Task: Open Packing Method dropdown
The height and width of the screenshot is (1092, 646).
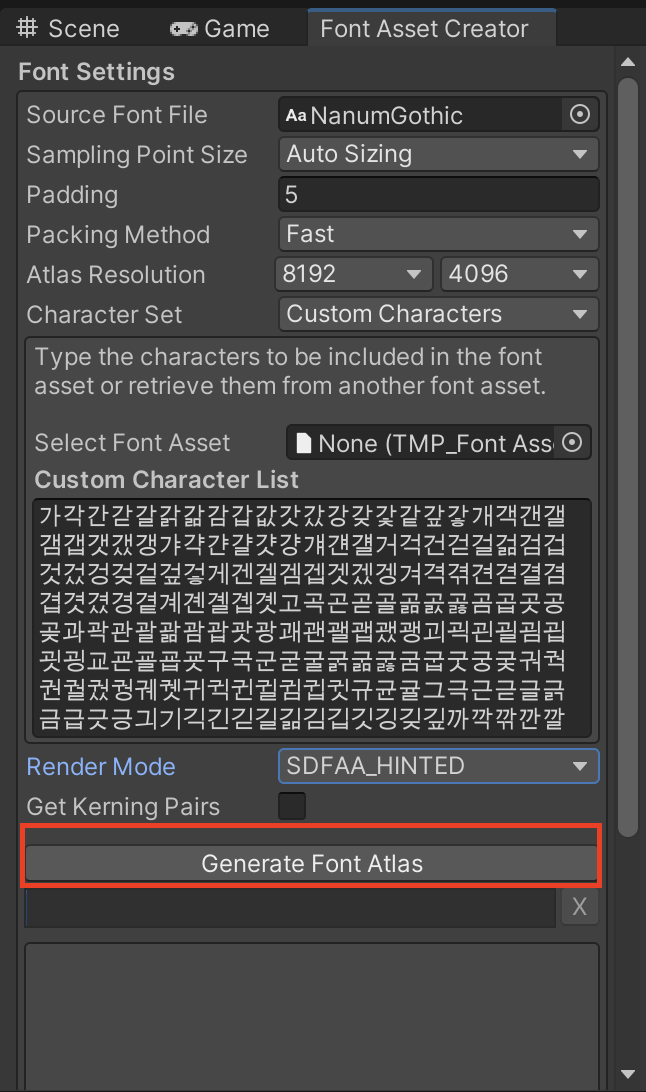Action: [x=439, y=234]
